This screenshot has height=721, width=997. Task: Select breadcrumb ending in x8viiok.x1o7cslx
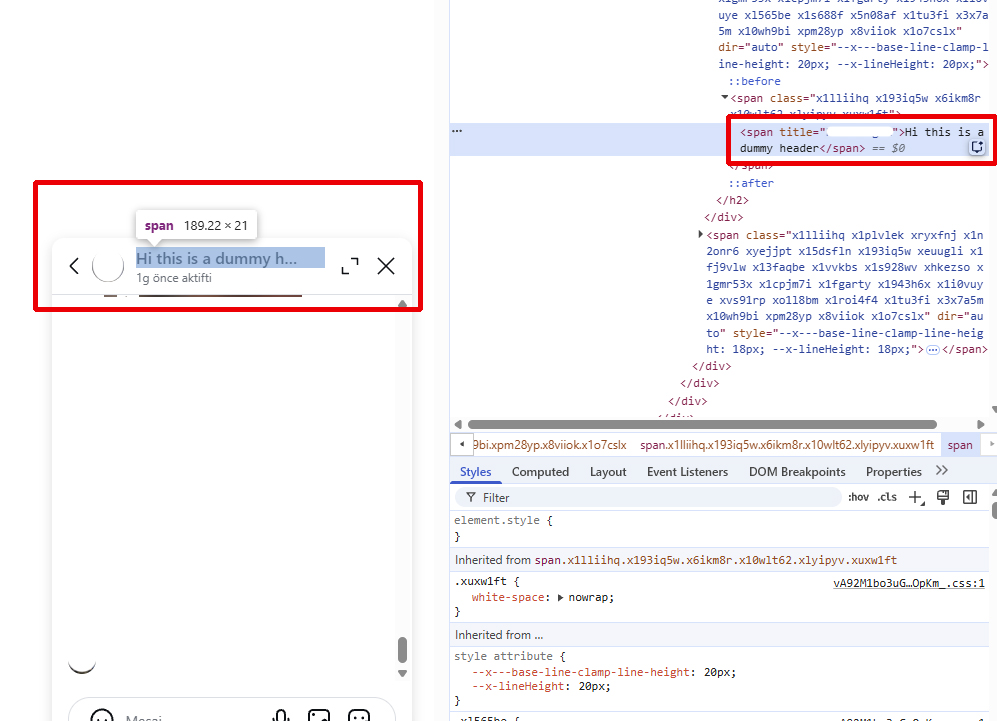[549, 444]
